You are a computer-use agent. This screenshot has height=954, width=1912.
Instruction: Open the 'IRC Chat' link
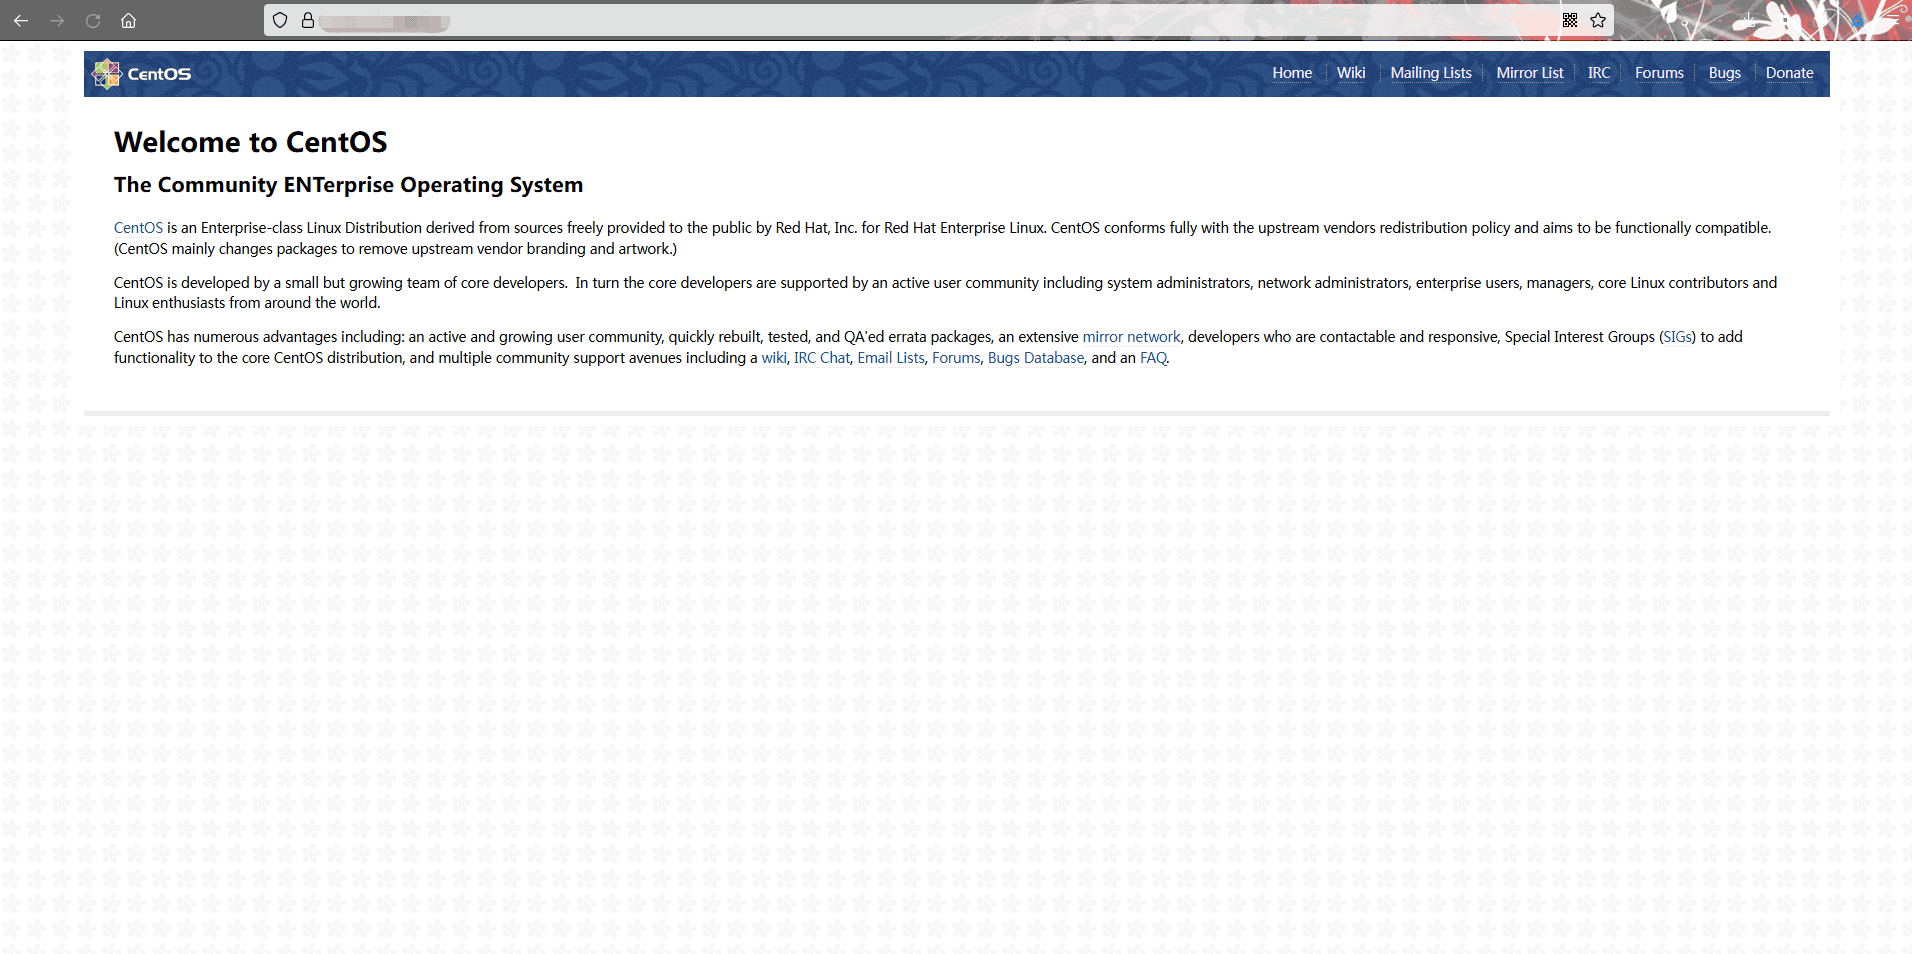[822, 358]
